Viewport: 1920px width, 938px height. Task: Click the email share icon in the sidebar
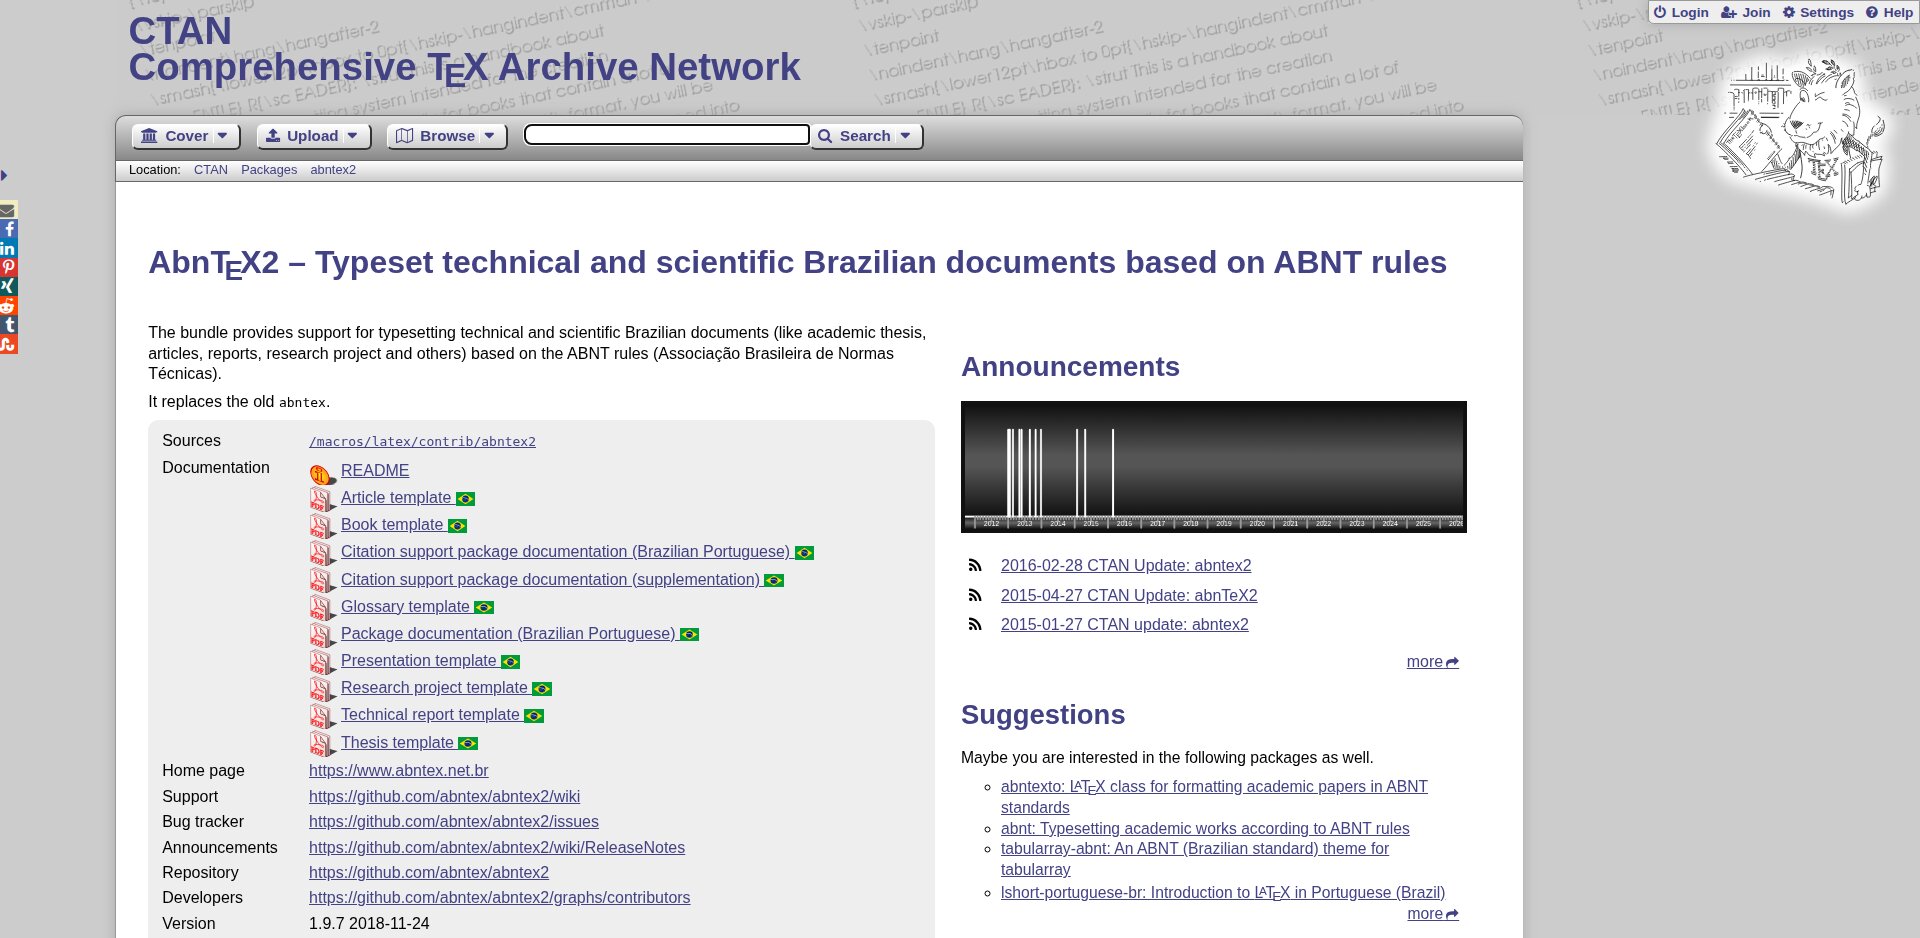point(8,210)
